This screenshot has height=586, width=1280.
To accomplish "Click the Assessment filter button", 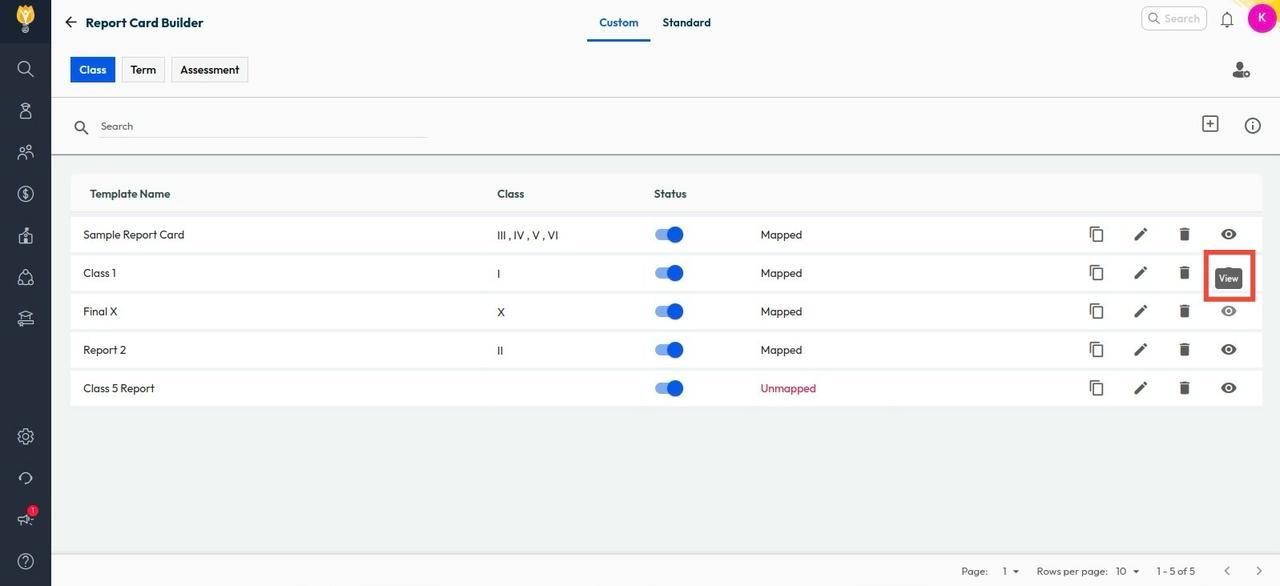I will (209, 70).
